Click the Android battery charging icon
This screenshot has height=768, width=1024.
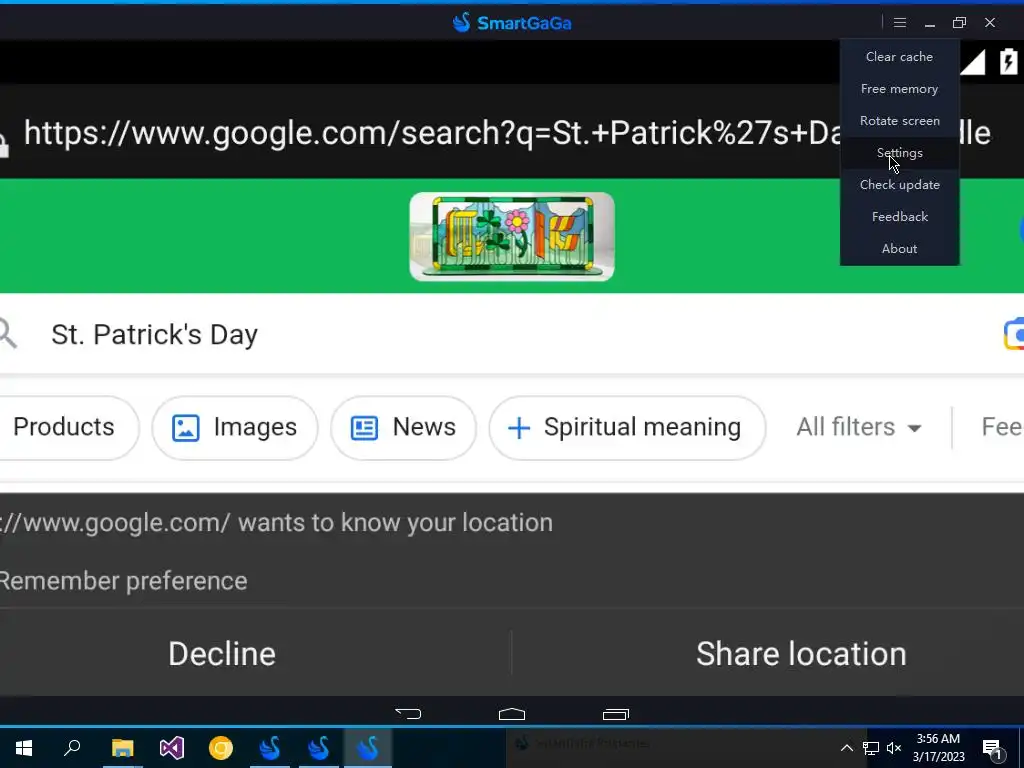1009,61
